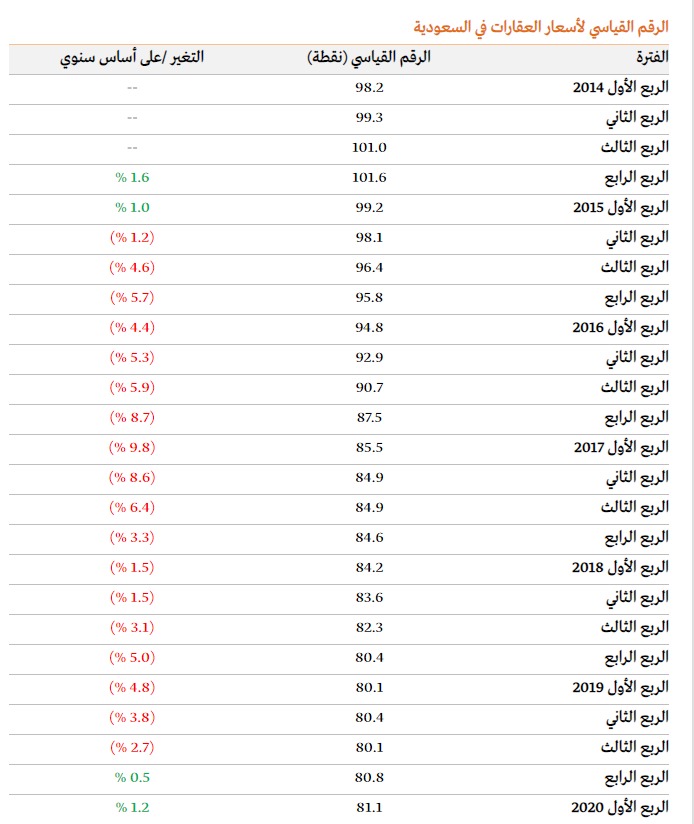
Task: Click the index value 87.5
Action: tap(369, 417)
